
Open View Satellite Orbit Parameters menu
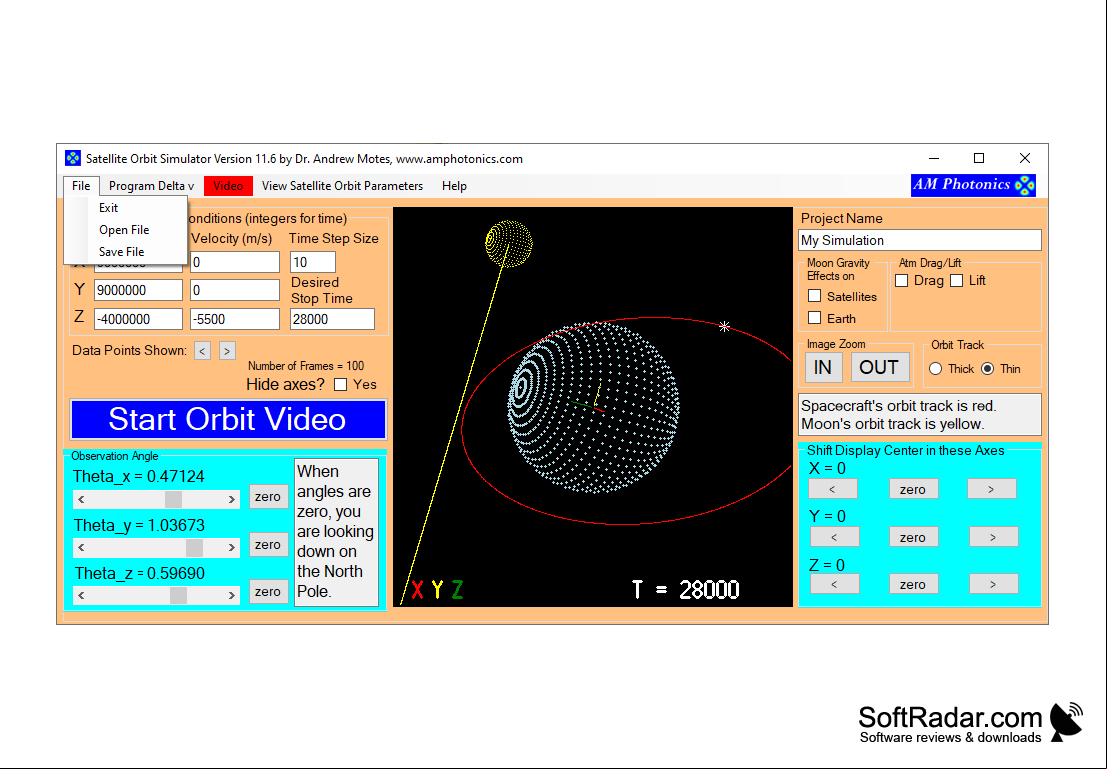342,186
